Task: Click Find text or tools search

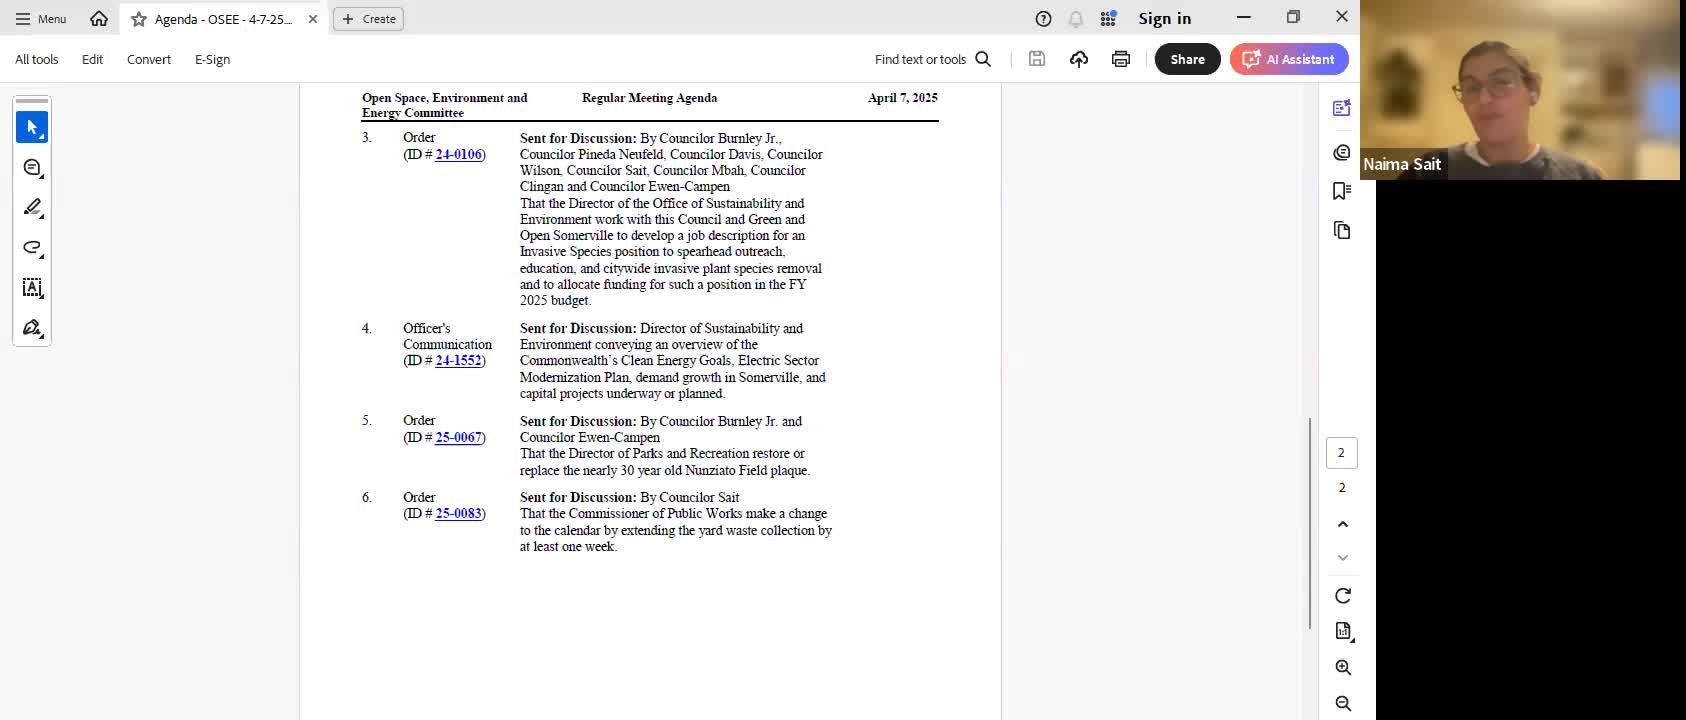Action: (932, 59)
